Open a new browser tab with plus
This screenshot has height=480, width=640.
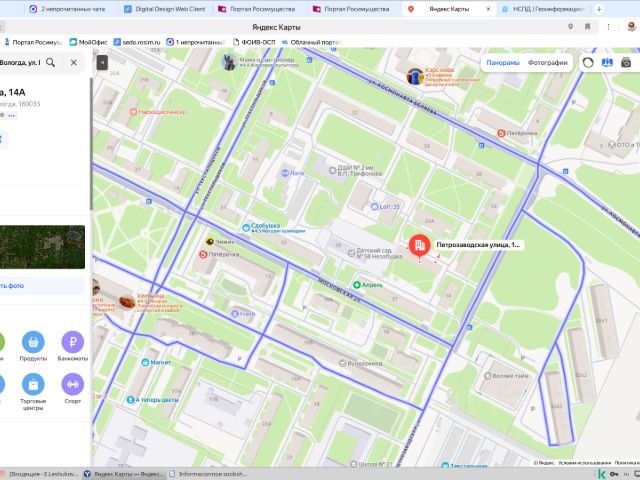coord(599,9)
